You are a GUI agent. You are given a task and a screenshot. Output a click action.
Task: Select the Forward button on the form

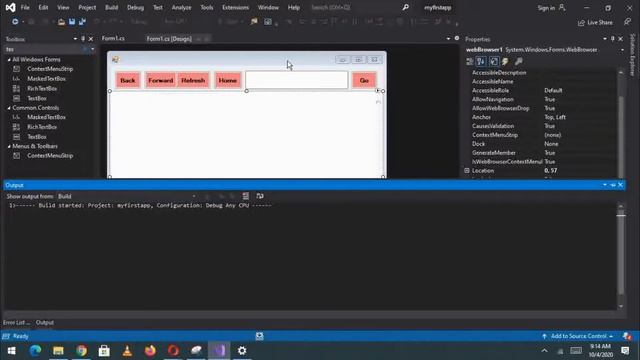pos(161,80)
